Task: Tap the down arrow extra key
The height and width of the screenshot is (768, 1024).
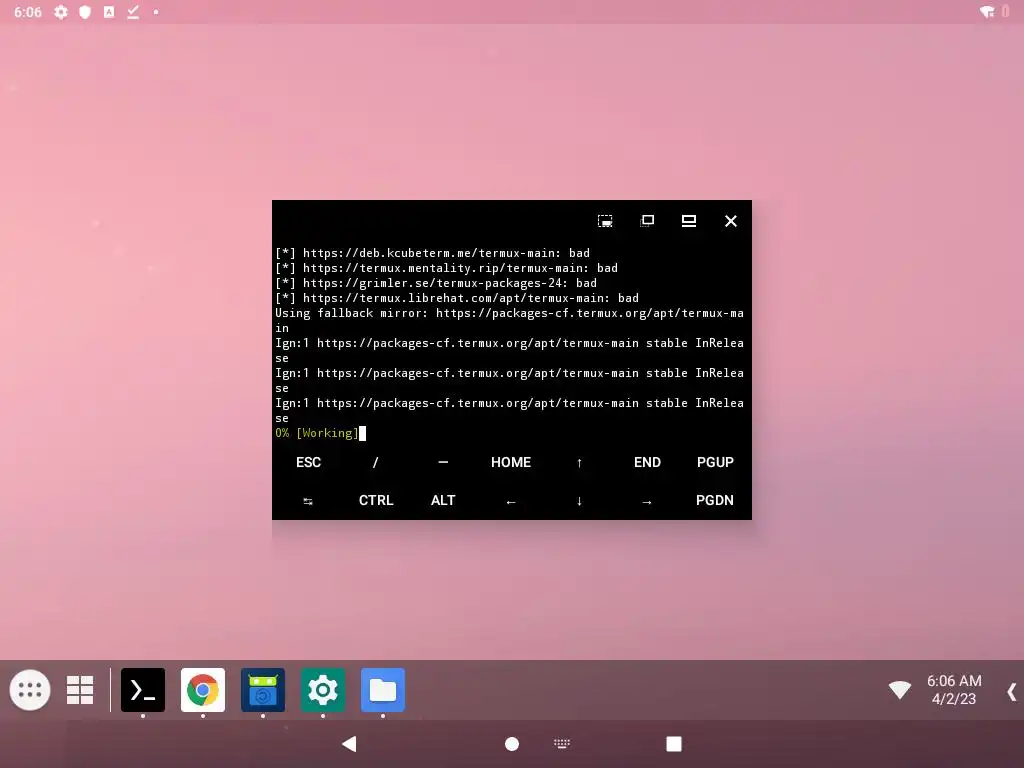Action: point(579,501)
